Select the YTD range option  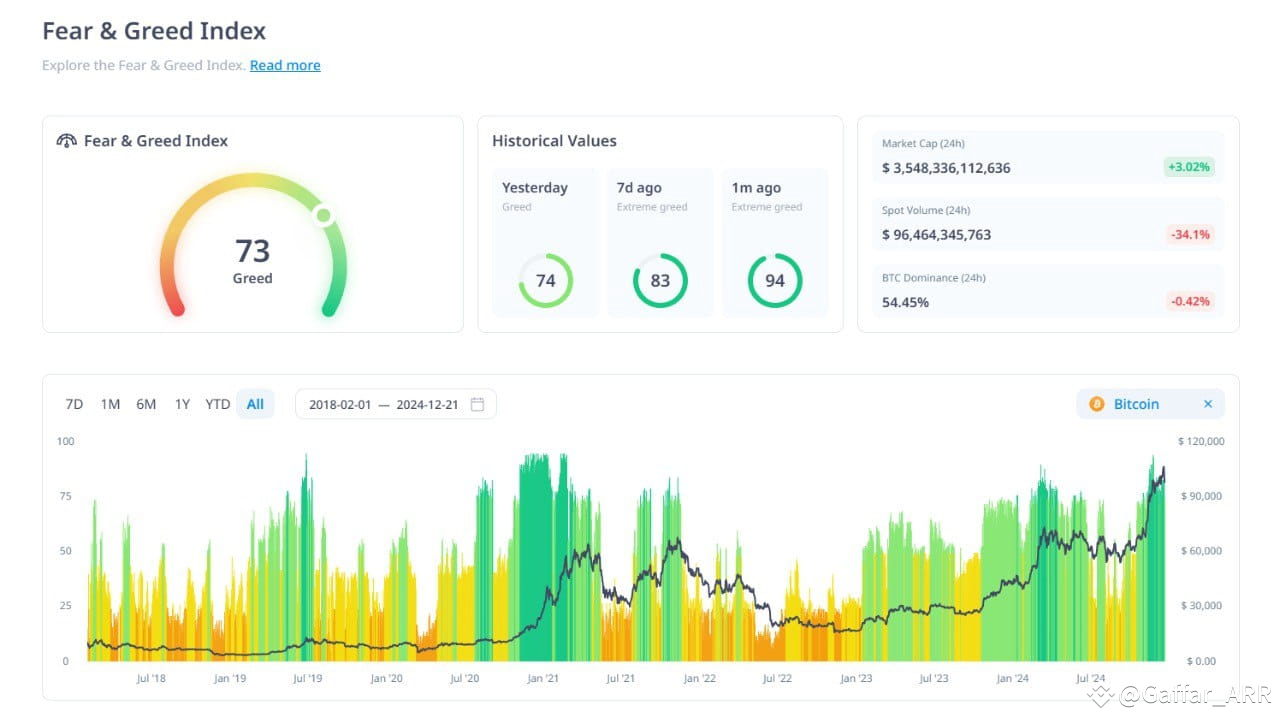(x=217, y=404)
